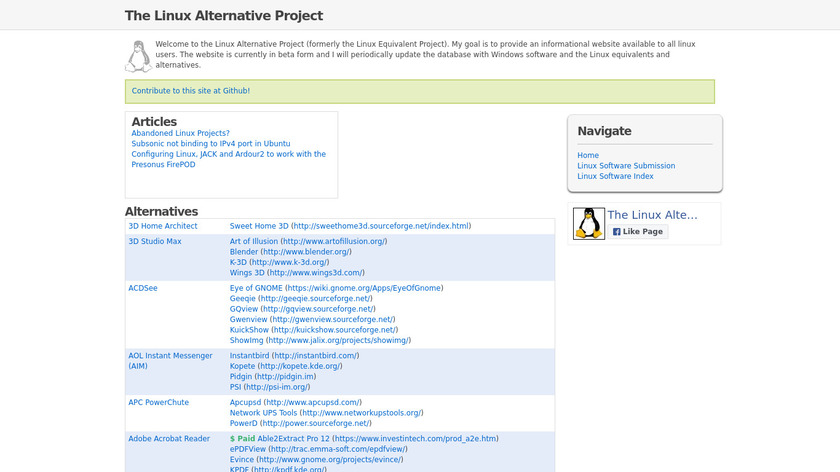Open the Able2Extract Pro 12 paid link

(x=378, y=438)
